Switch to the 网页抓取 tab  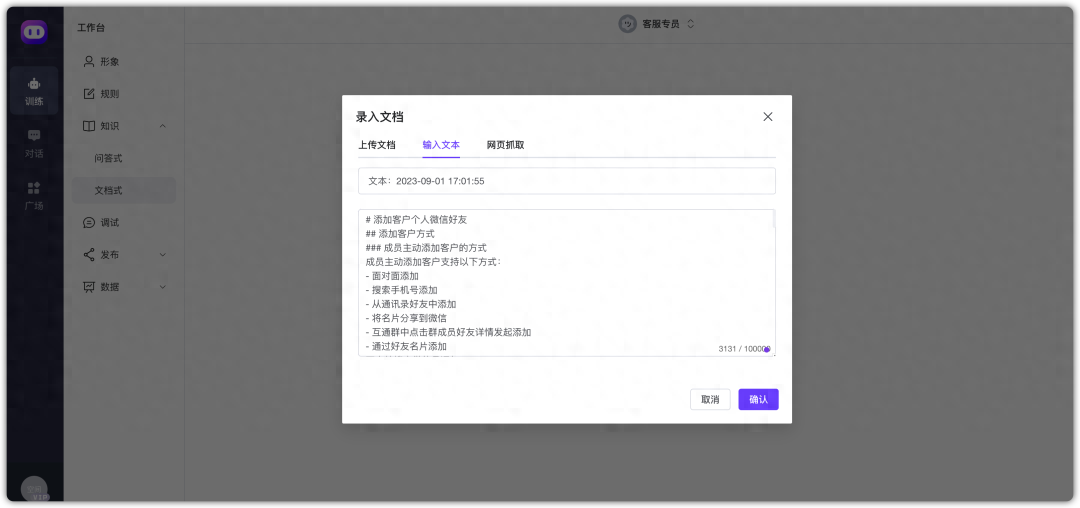tap(506, 145)
